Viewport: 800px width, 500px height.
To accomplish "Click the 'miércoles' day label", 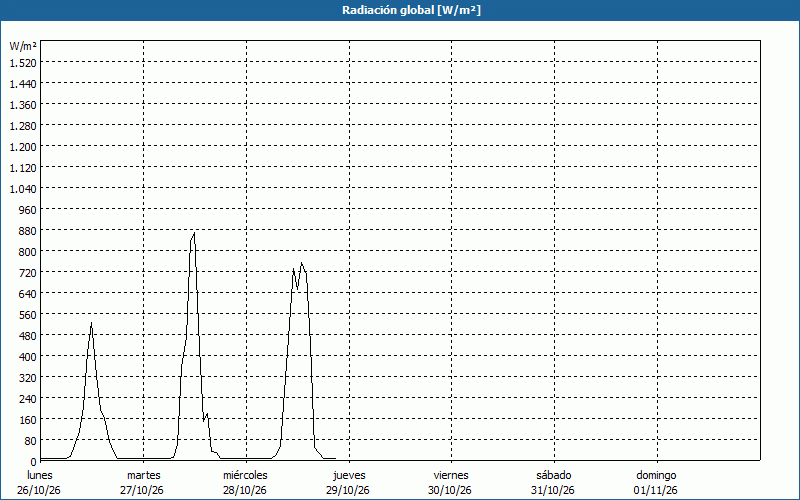I will pos(245,475).
